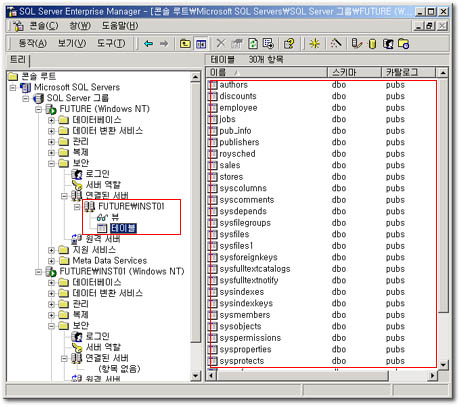Collapse the SQL Server 그룹 node
Screen dimensions: 460x406
(26, 99)
